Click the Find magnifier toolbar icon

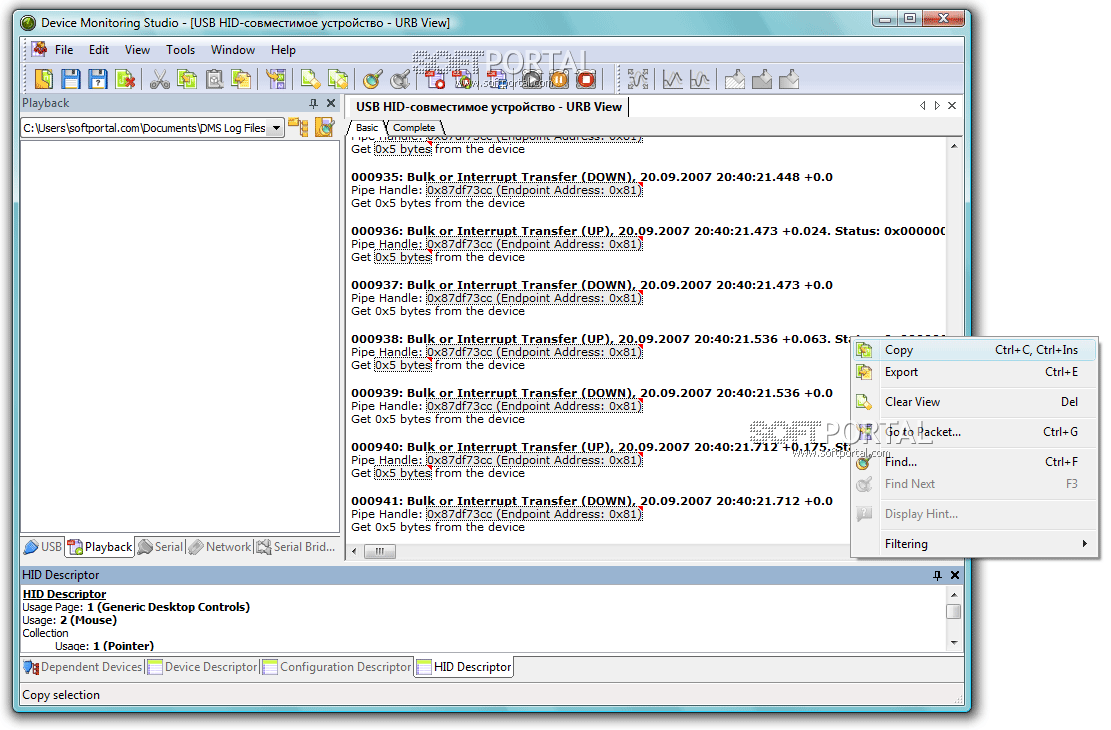[373, 79]
